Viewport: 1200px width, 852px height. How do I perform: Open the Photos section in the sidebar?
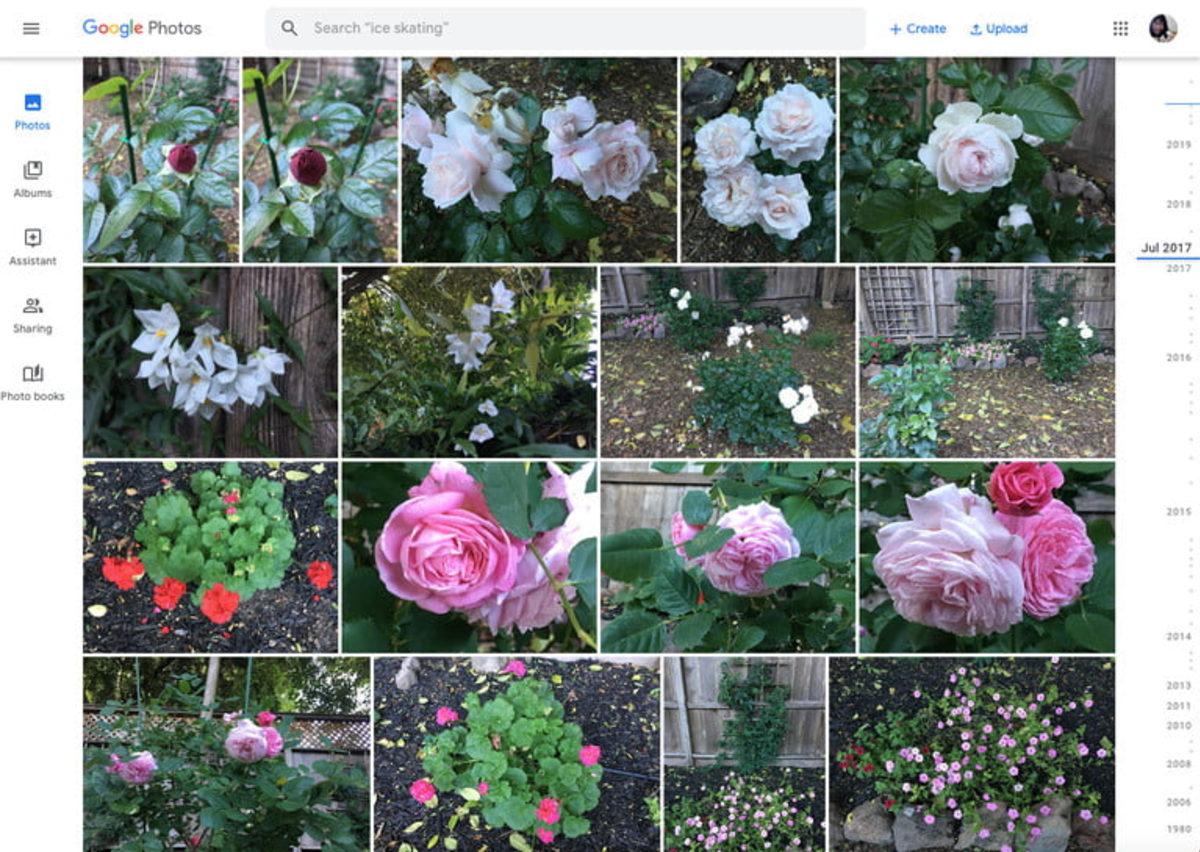click(x=33, y=110)
